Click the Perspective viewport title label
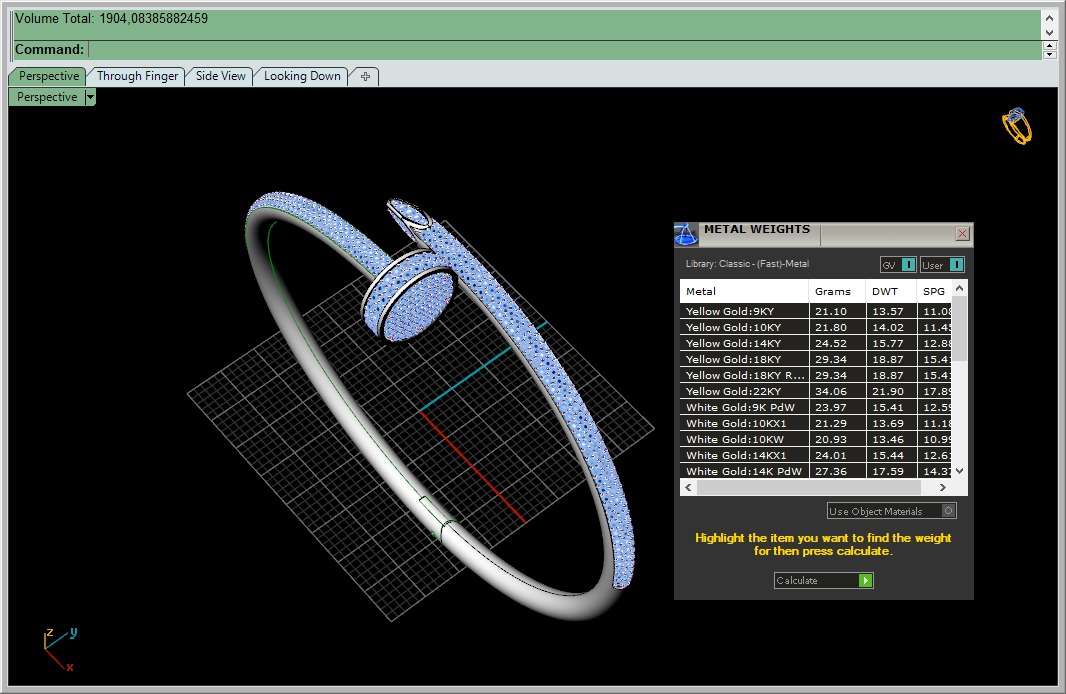 click(47, 97)
